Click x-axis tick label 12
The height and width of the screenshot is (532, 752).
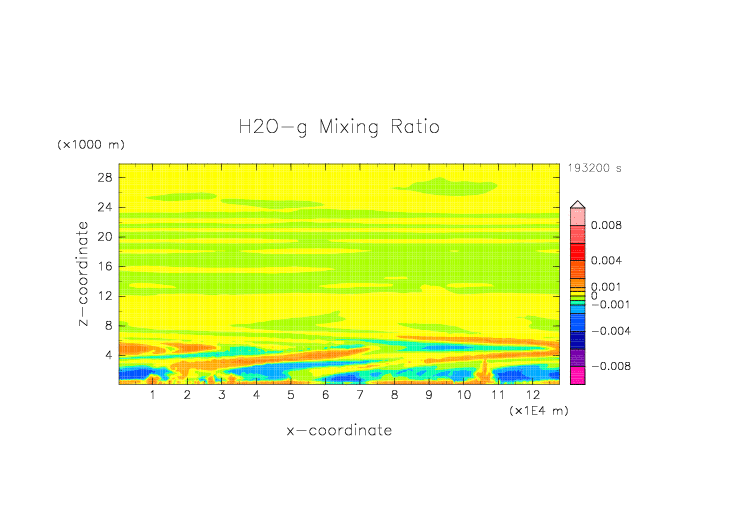point(532,396)
